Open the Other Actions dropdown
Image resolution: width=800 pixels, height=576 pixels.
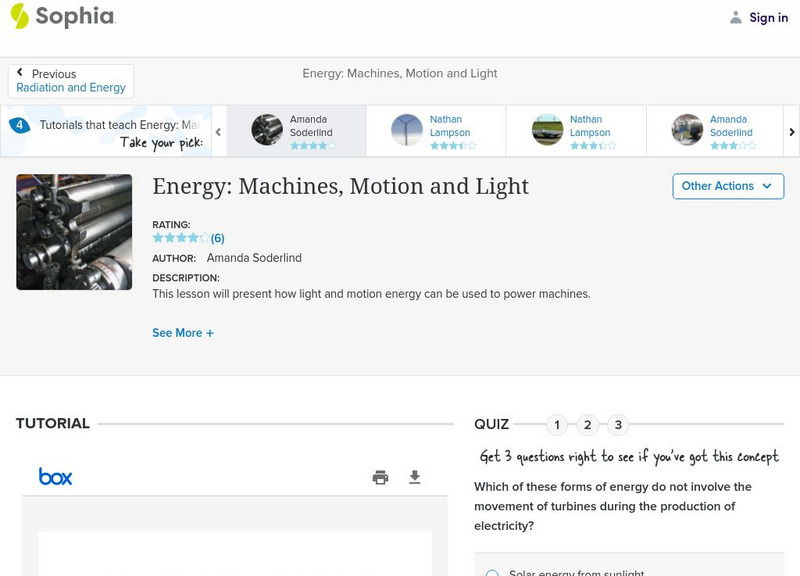(x=727, y=186)
